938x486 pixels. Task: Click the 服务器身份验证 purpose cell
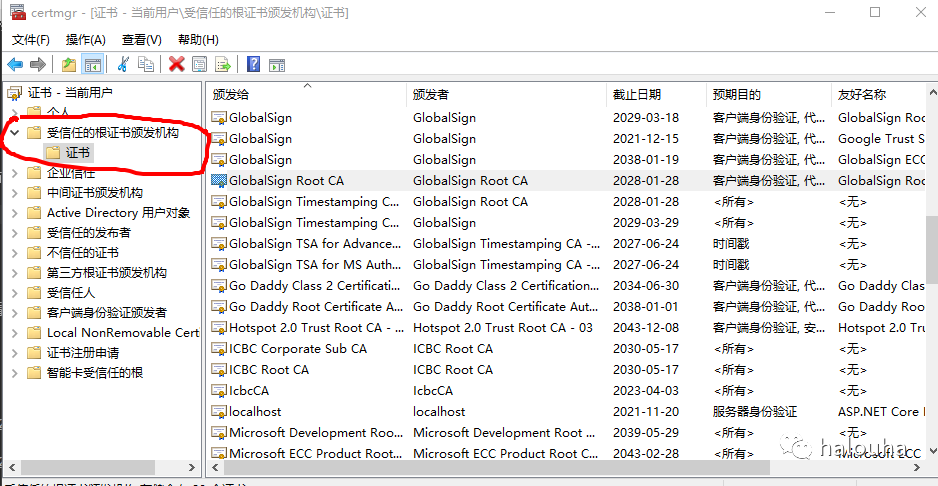coord(755,412)
